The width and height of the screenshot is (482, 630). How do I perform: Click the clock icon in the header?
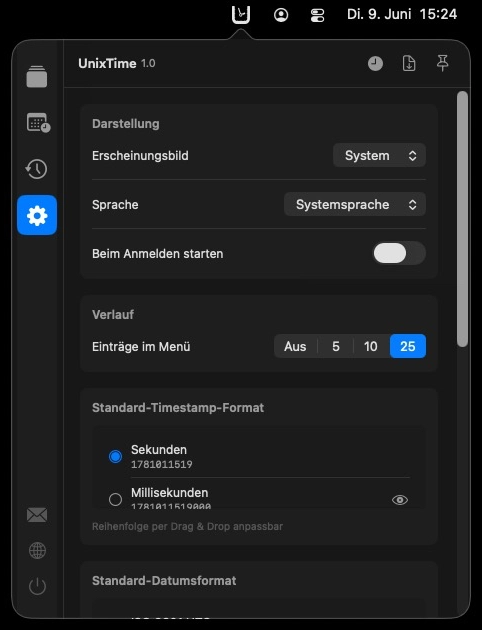coord(375,63)
